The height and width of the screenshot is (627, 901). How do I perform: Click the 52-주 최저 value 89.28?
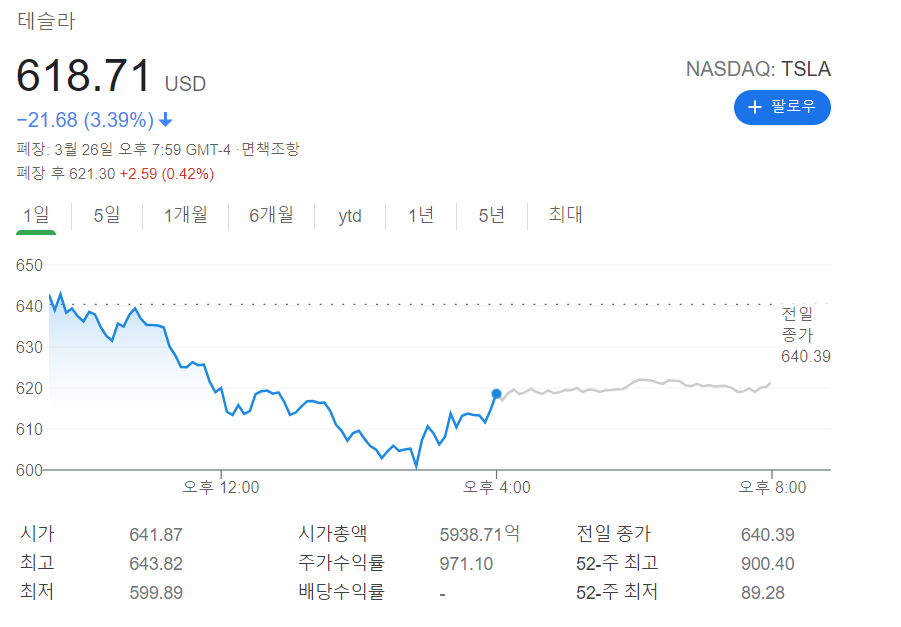click(763, 593)
